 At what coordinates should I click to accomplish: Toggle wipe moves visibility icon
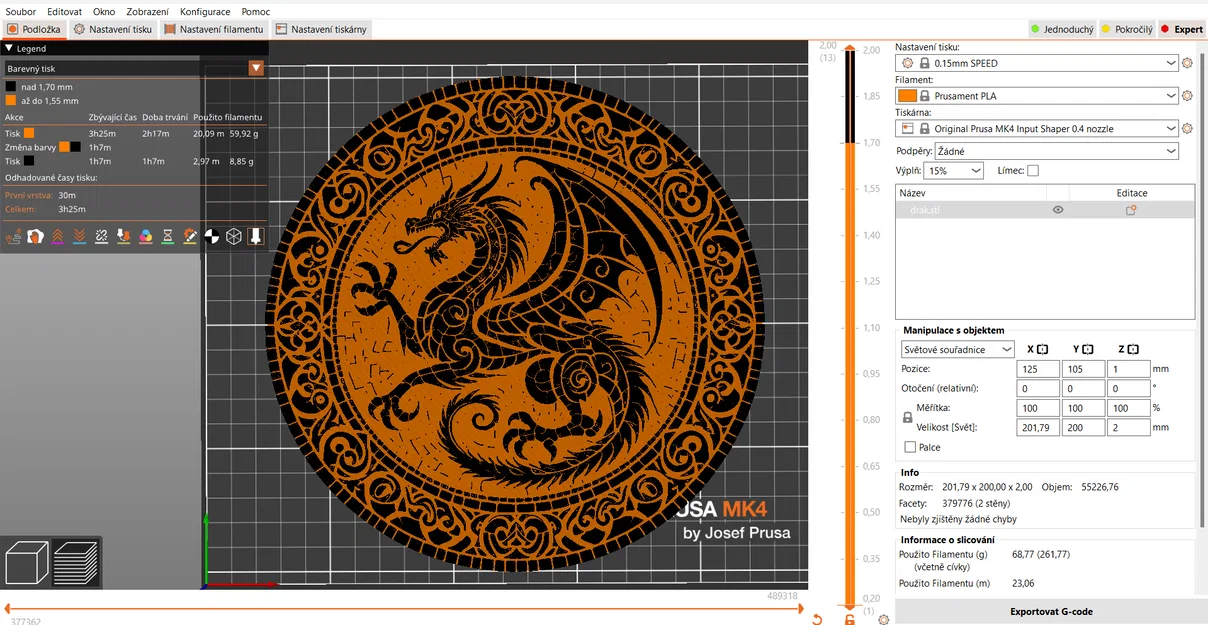tap(35, 236)
